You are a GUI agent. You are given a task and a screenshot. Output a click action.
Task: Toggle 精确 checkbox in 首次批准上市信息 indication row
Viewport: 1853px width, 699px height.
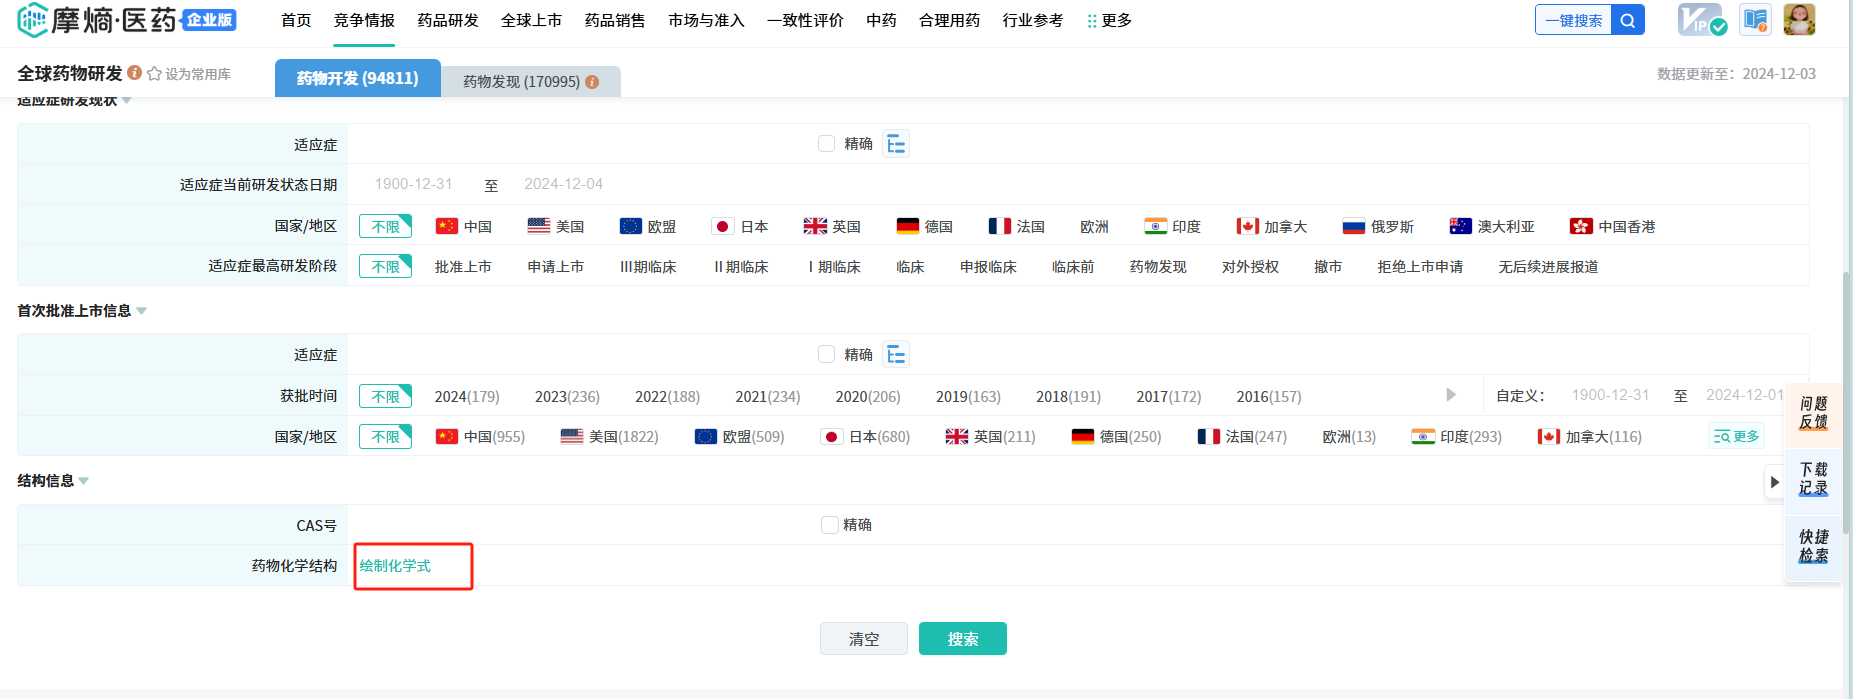827,354
